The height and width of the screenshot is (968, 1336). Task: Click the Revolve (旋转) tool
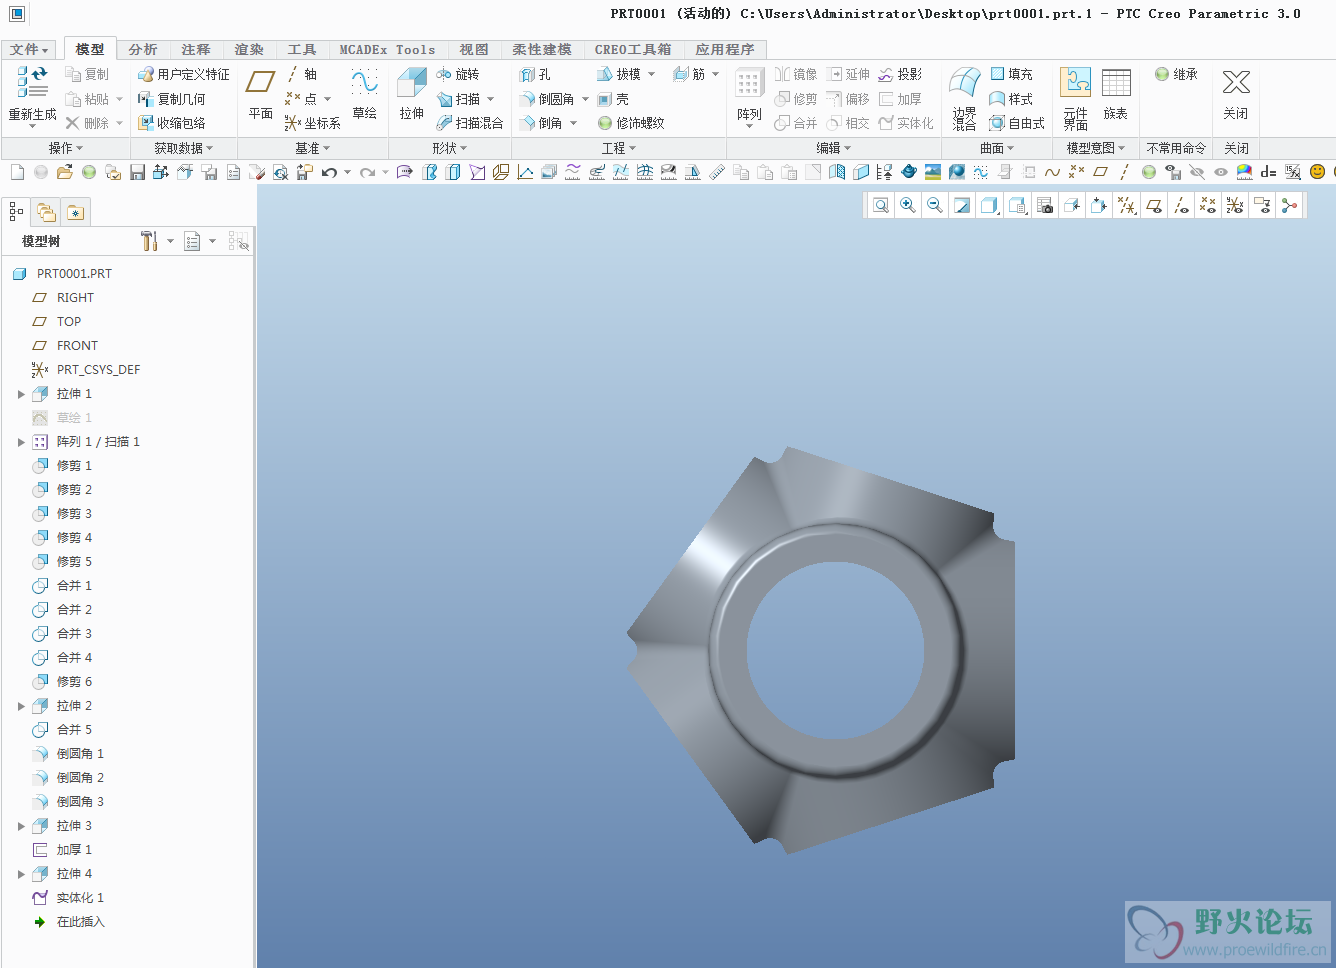(458, 74)
